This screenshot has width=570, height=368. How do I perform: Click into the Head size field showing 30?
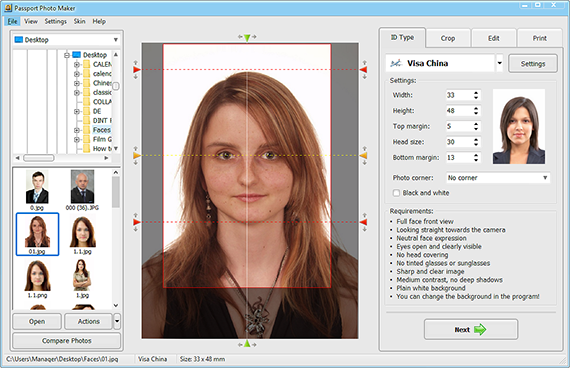(459, 142)
